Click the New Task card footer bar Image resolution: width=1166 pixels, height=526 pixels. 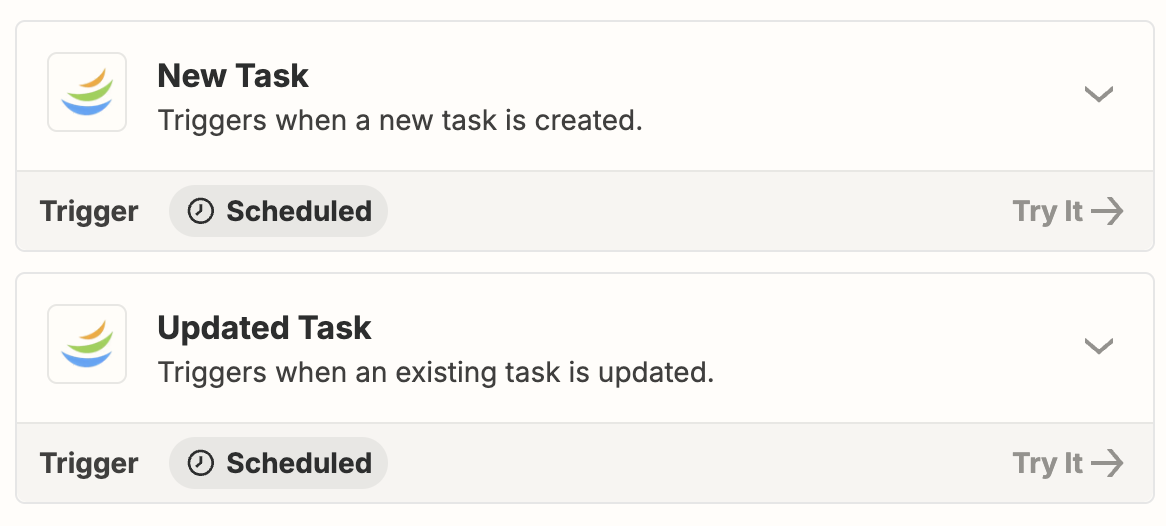[584, 211]
